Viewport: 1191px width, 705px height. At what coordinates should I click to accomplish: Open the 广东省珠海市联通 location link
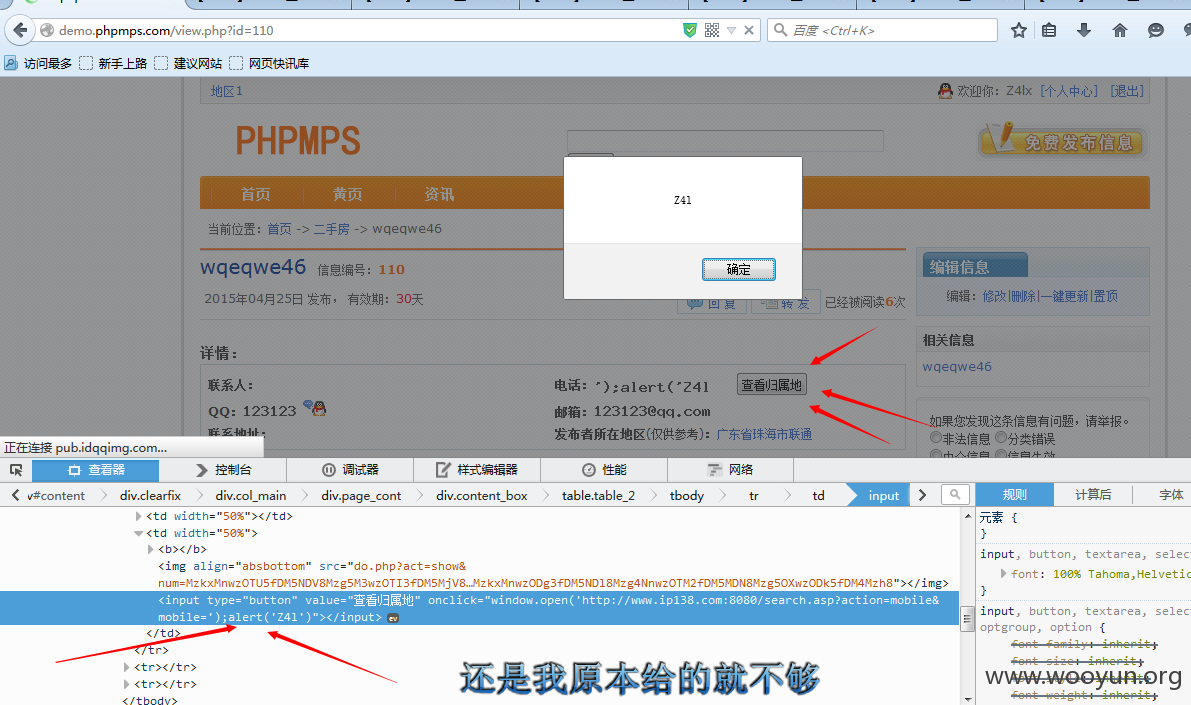point(764,435)
